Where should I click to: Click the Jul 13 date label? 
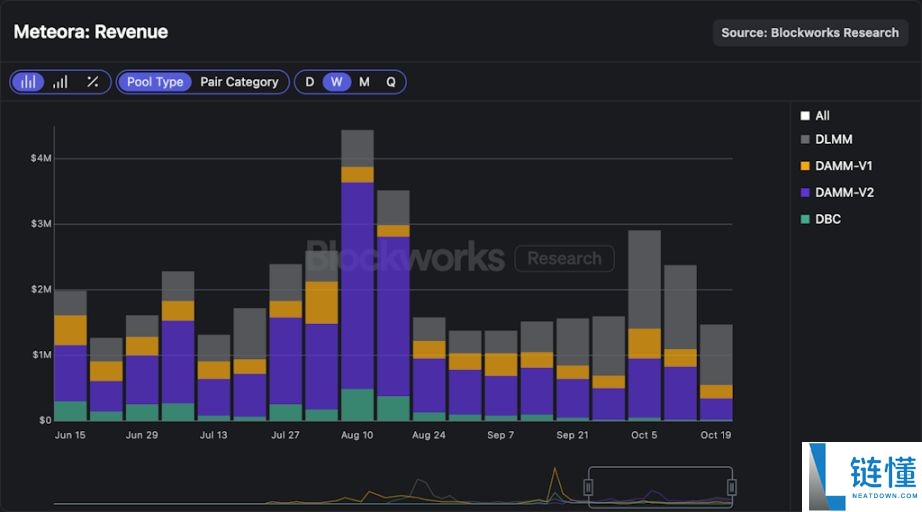(213, 435)
